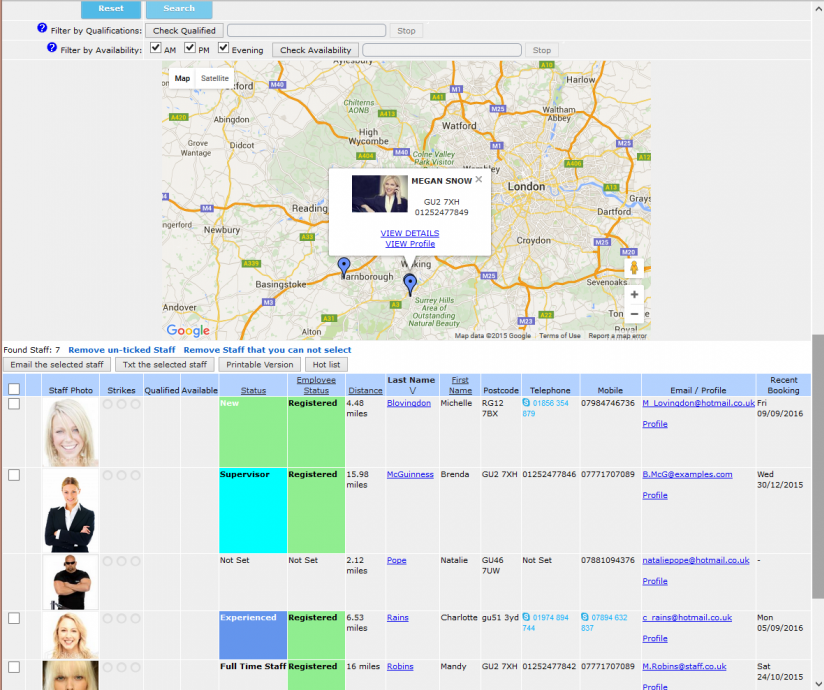Email M_Lovingdon@hotmail.co.uk
The image size is (824, 690).
(x=698, y=403)
